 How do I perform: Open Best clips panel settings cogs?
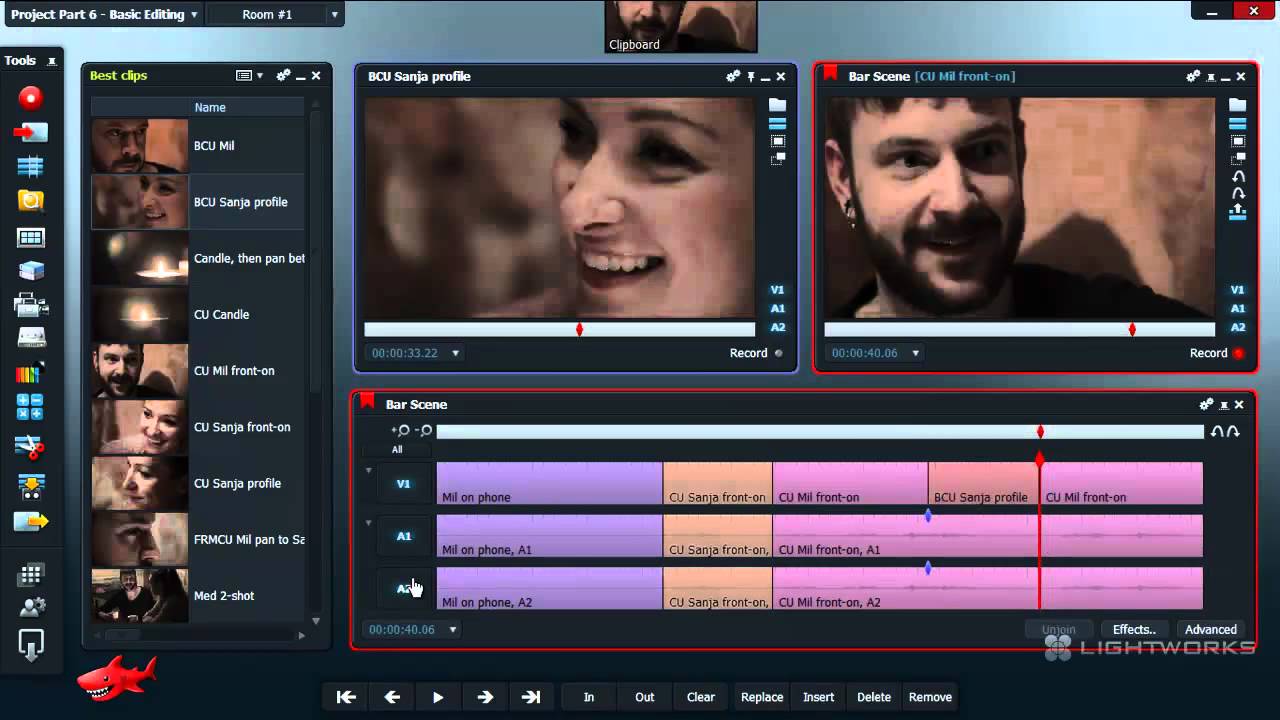[x=283, y=76]
